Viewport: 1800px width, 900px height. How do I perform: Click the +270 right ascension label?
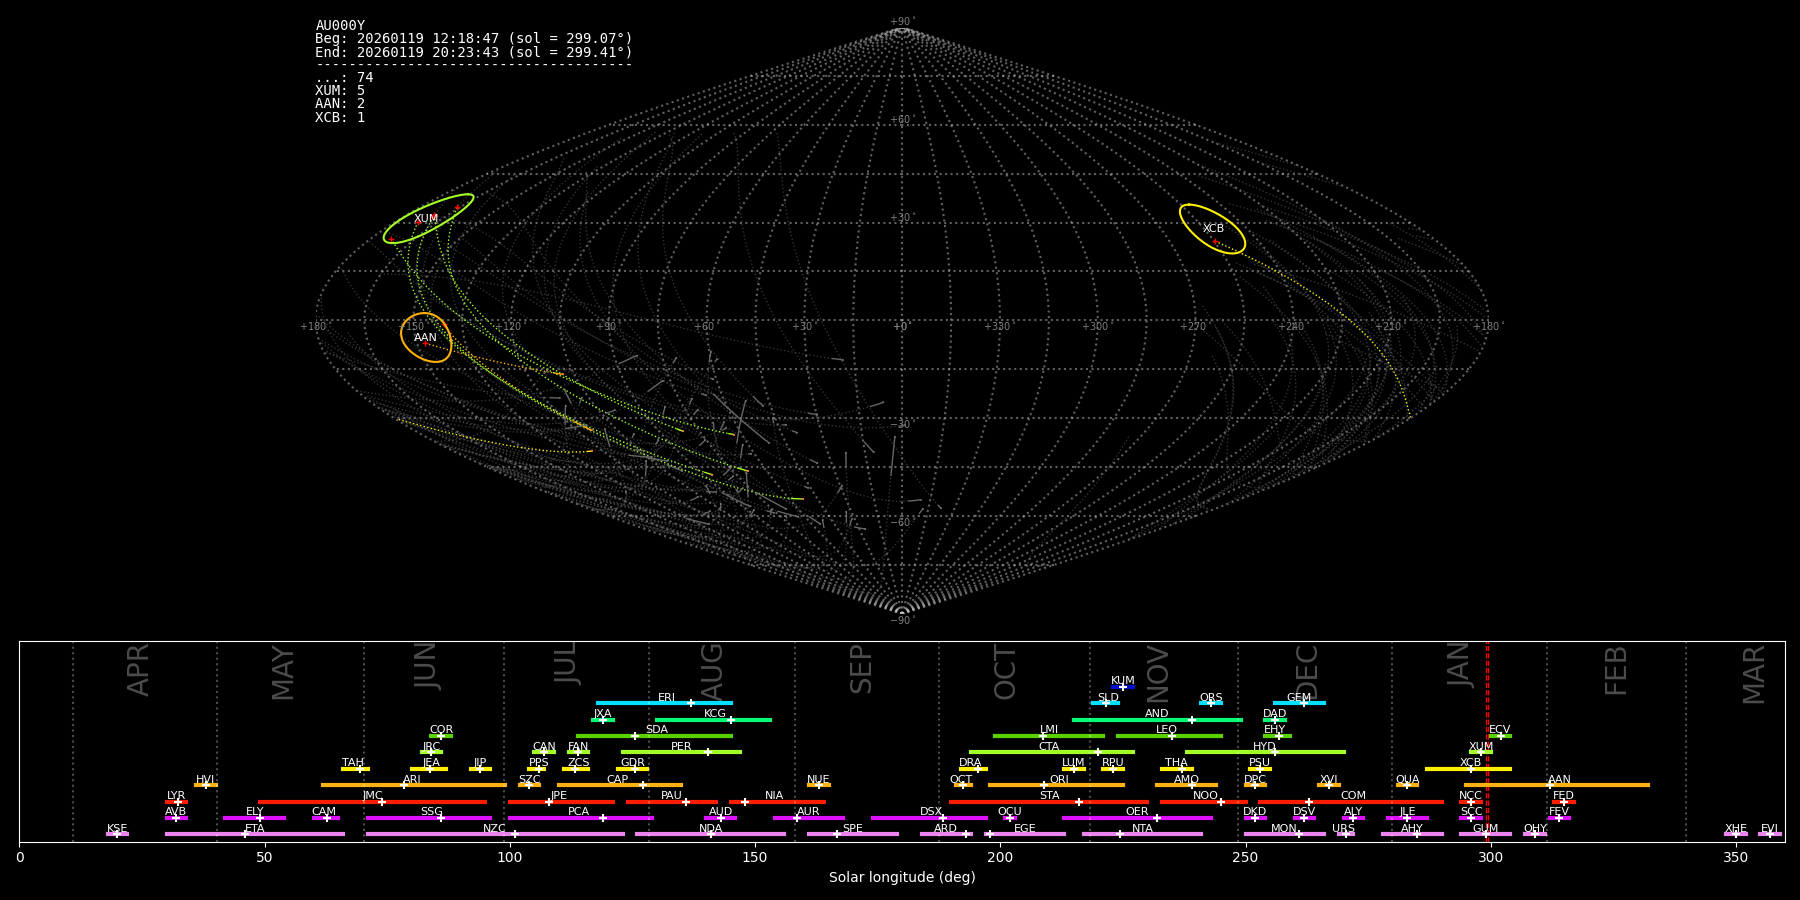point(1193,327)
